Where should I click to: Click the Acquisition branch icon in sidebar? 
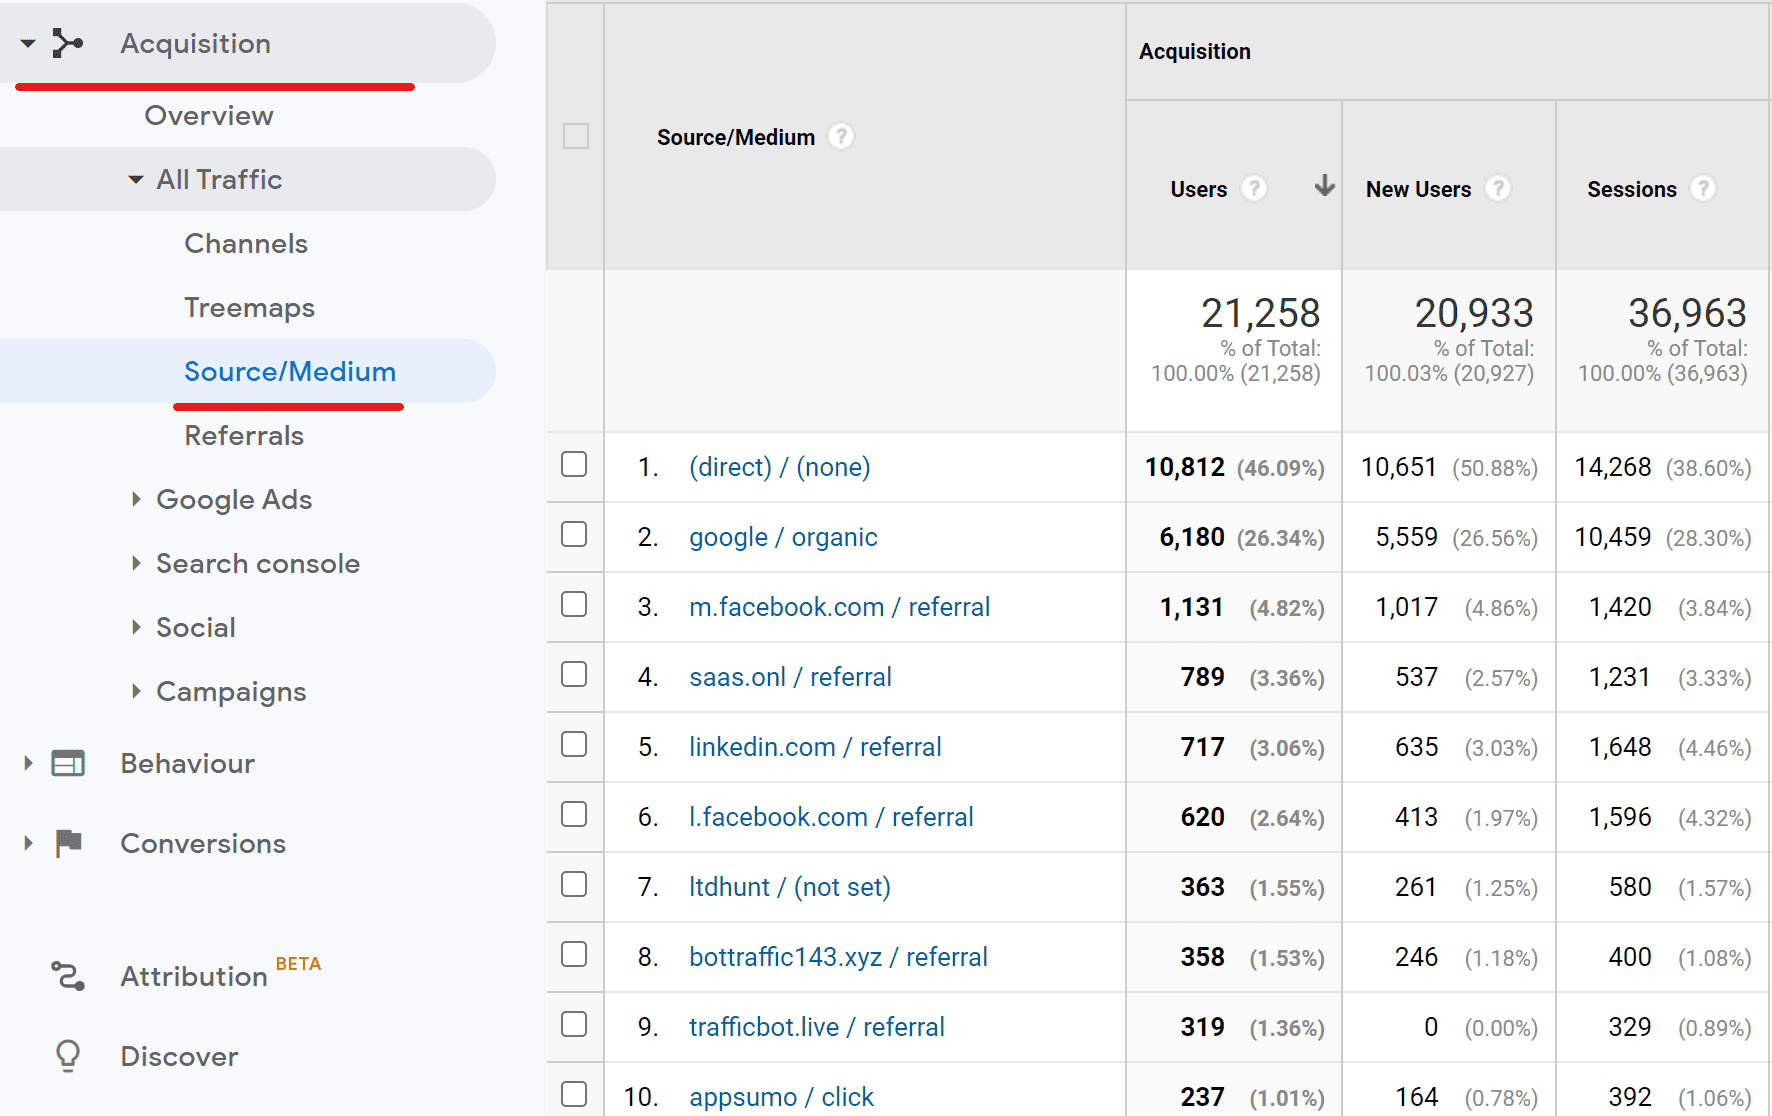pyautogui.click(x=67, y=43)
